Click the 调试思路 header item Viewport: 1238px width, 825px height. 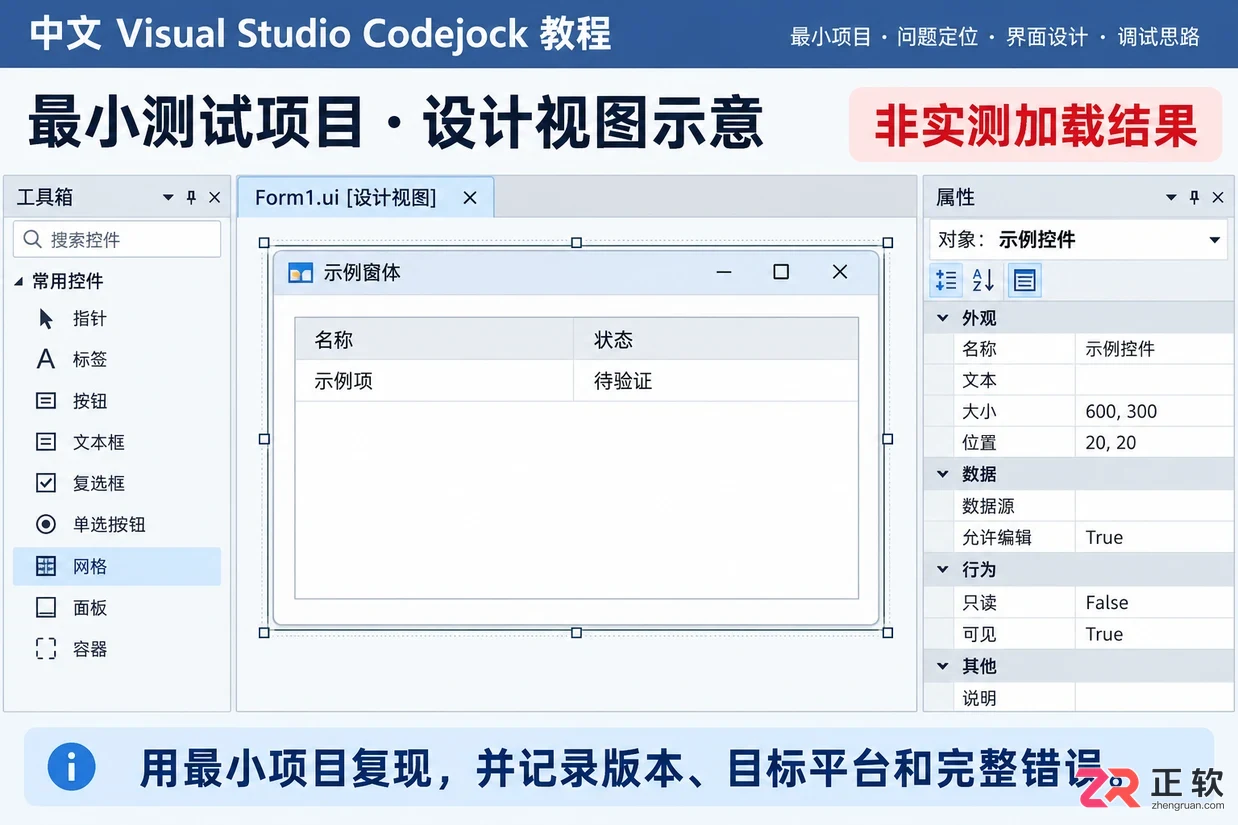pos(1158,37)
